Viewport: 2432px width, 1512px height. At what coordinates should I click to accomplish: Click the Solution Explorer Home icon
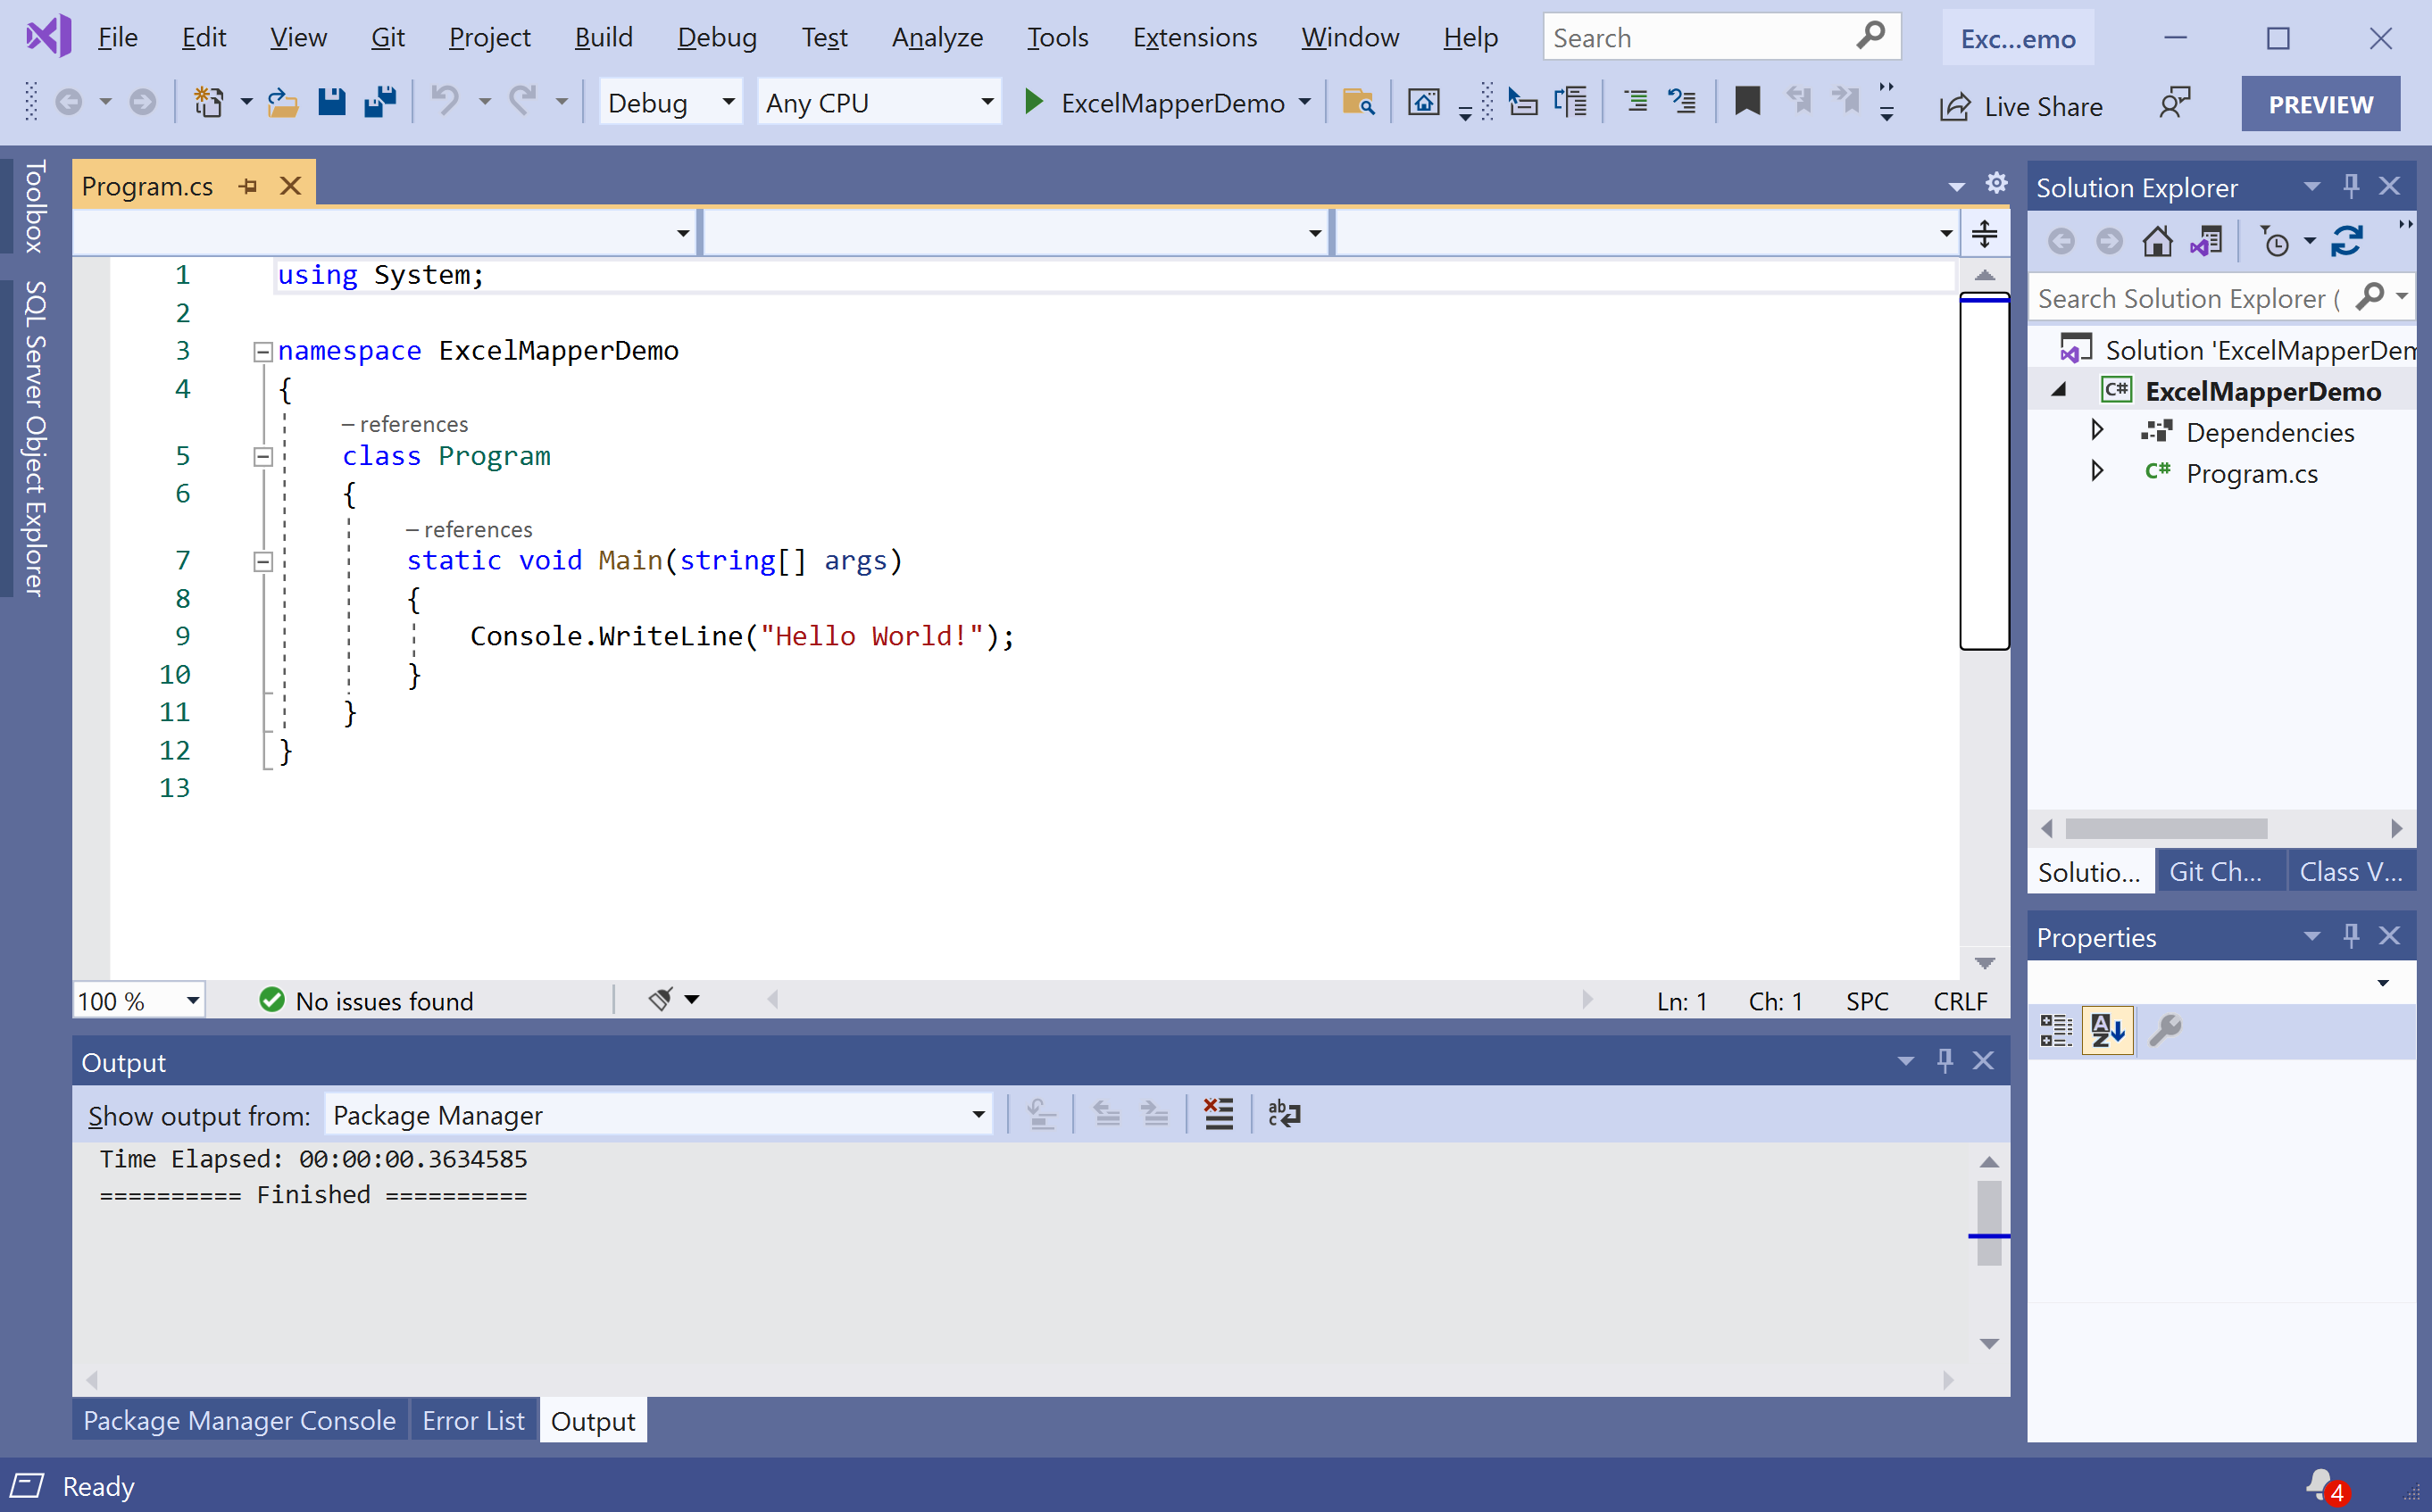[2156, 241]
